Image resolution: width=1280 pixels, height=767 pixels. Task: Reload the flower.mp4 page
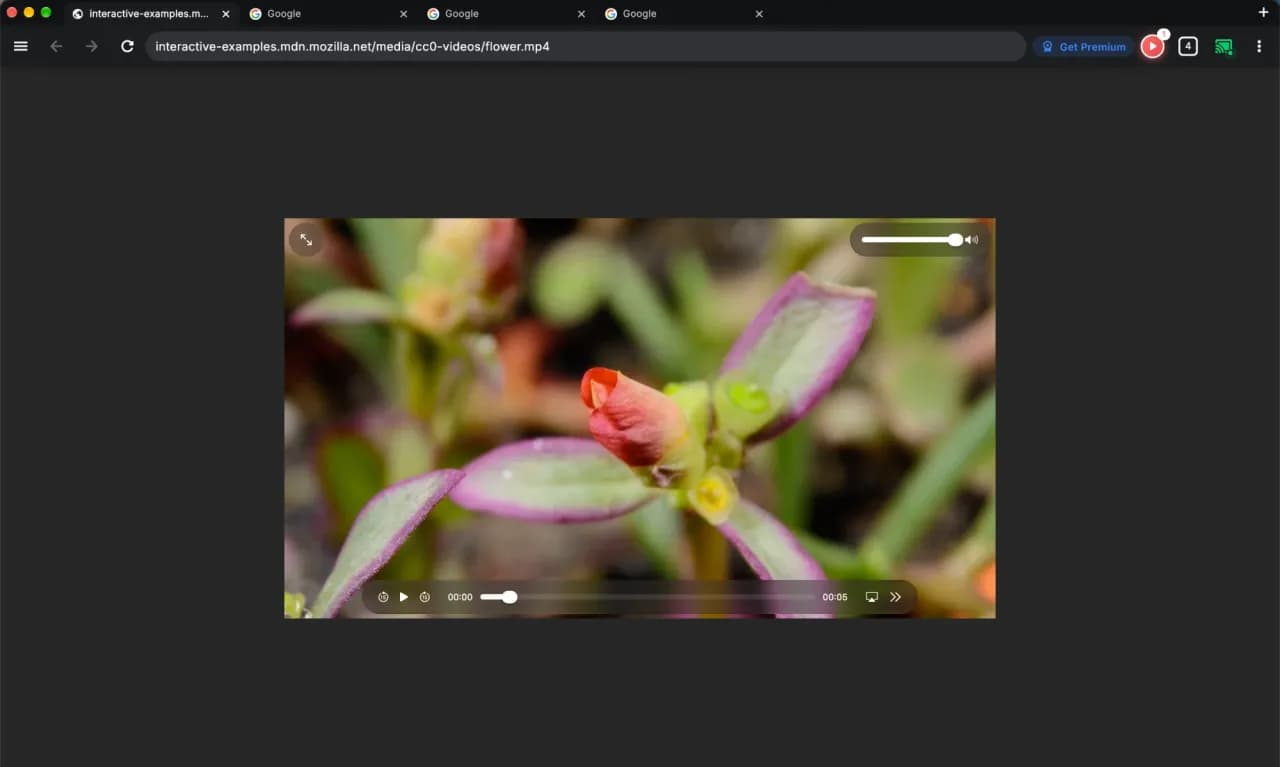pyautogui.click(x=127, y=46)
